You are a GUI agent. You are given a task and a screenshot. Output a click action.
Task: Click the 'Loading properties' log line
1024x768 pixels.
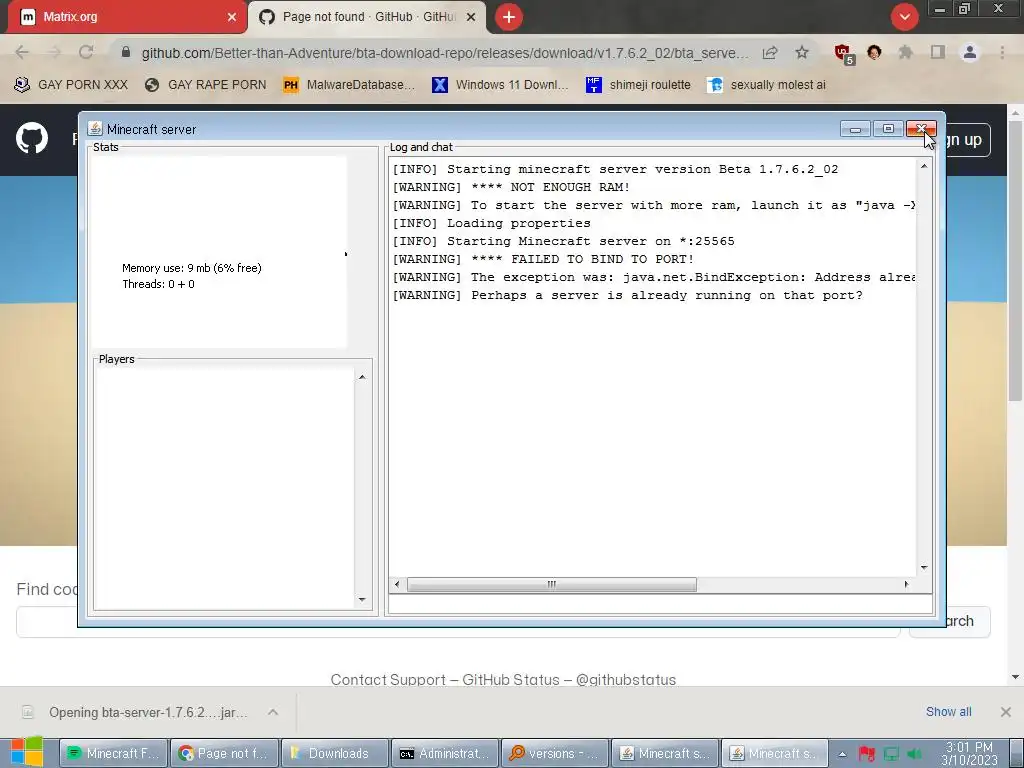(x=492, y=223)
